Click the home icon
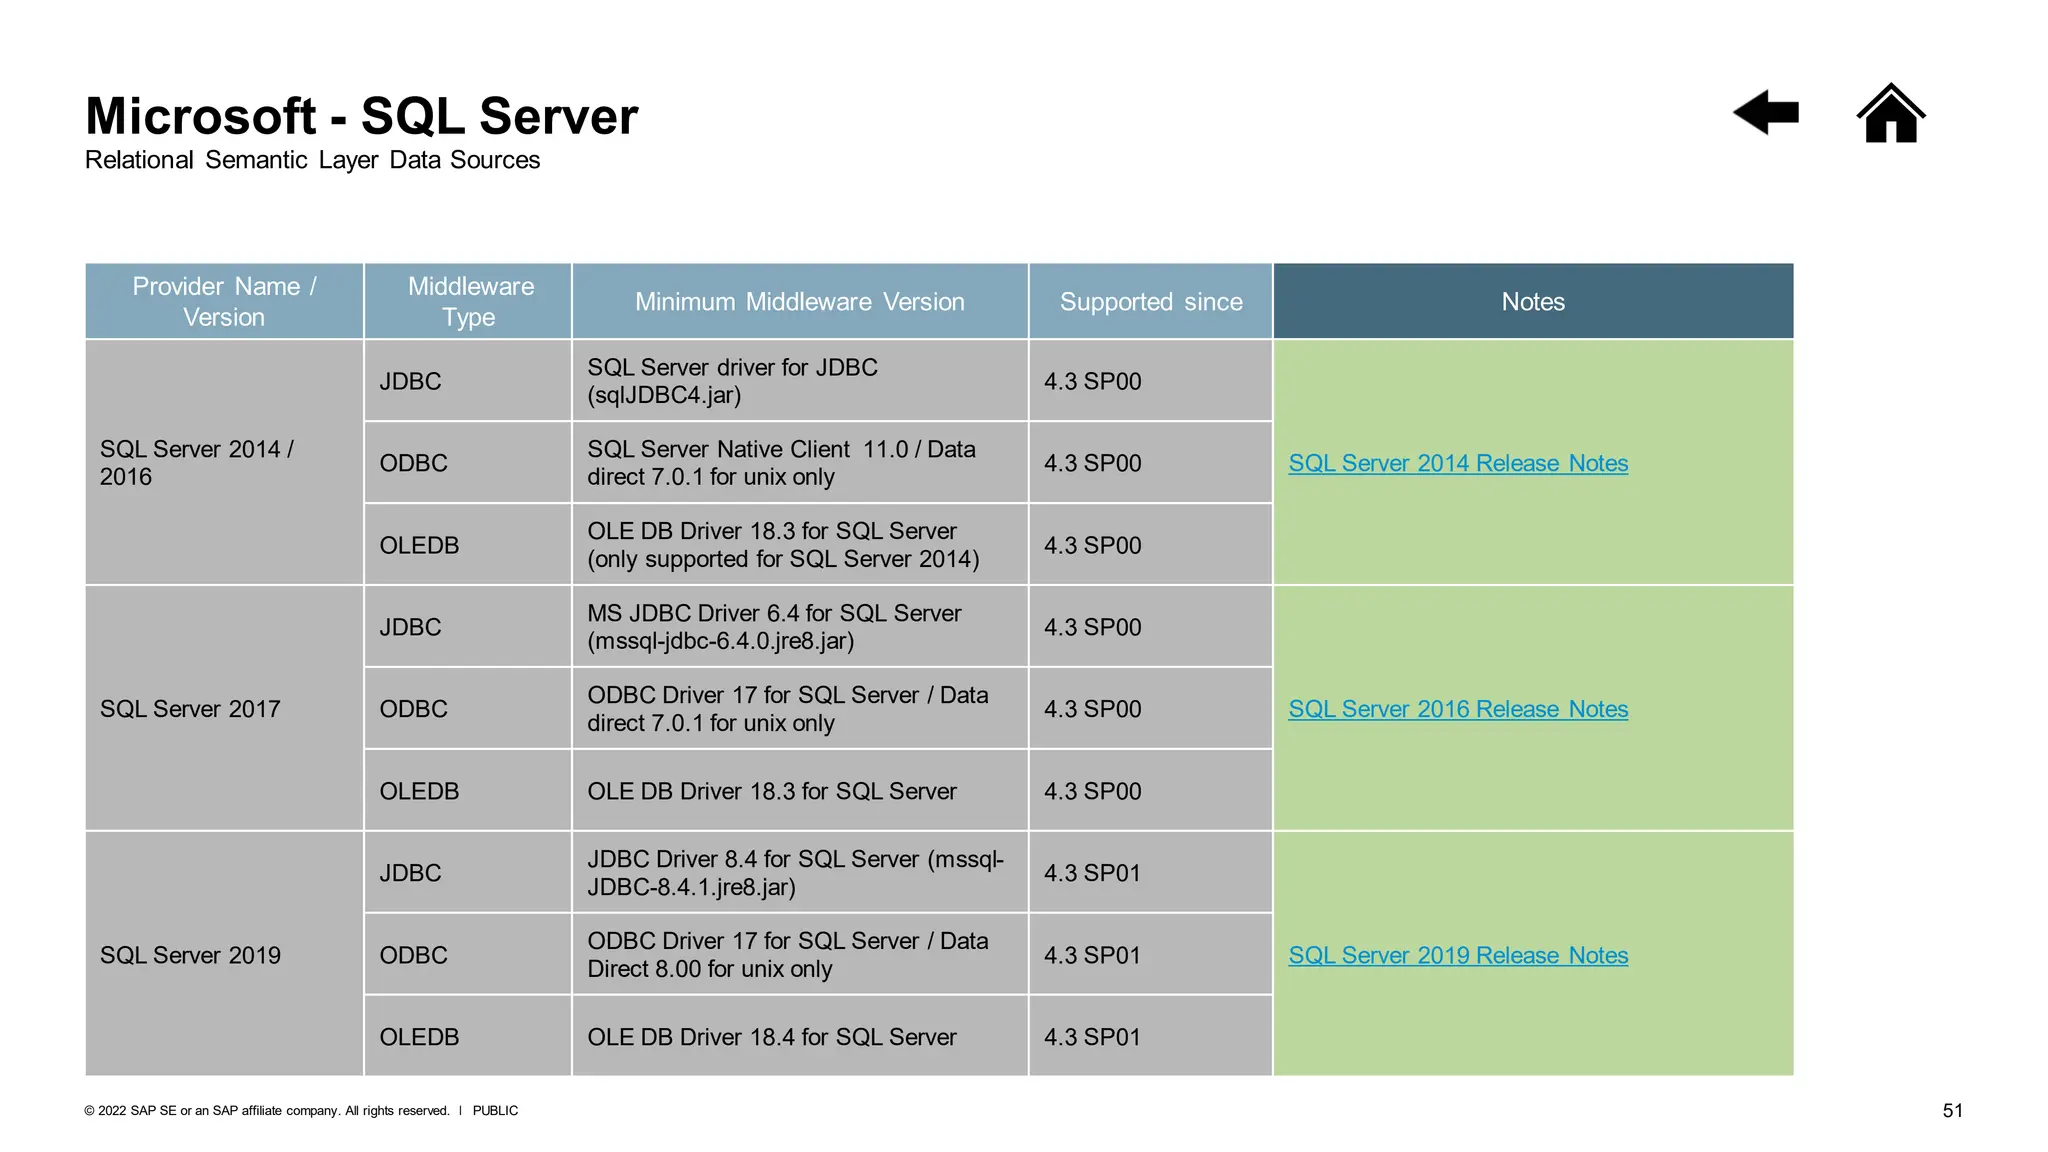Viewport: 2048px width, 1152px height. 1890,114
